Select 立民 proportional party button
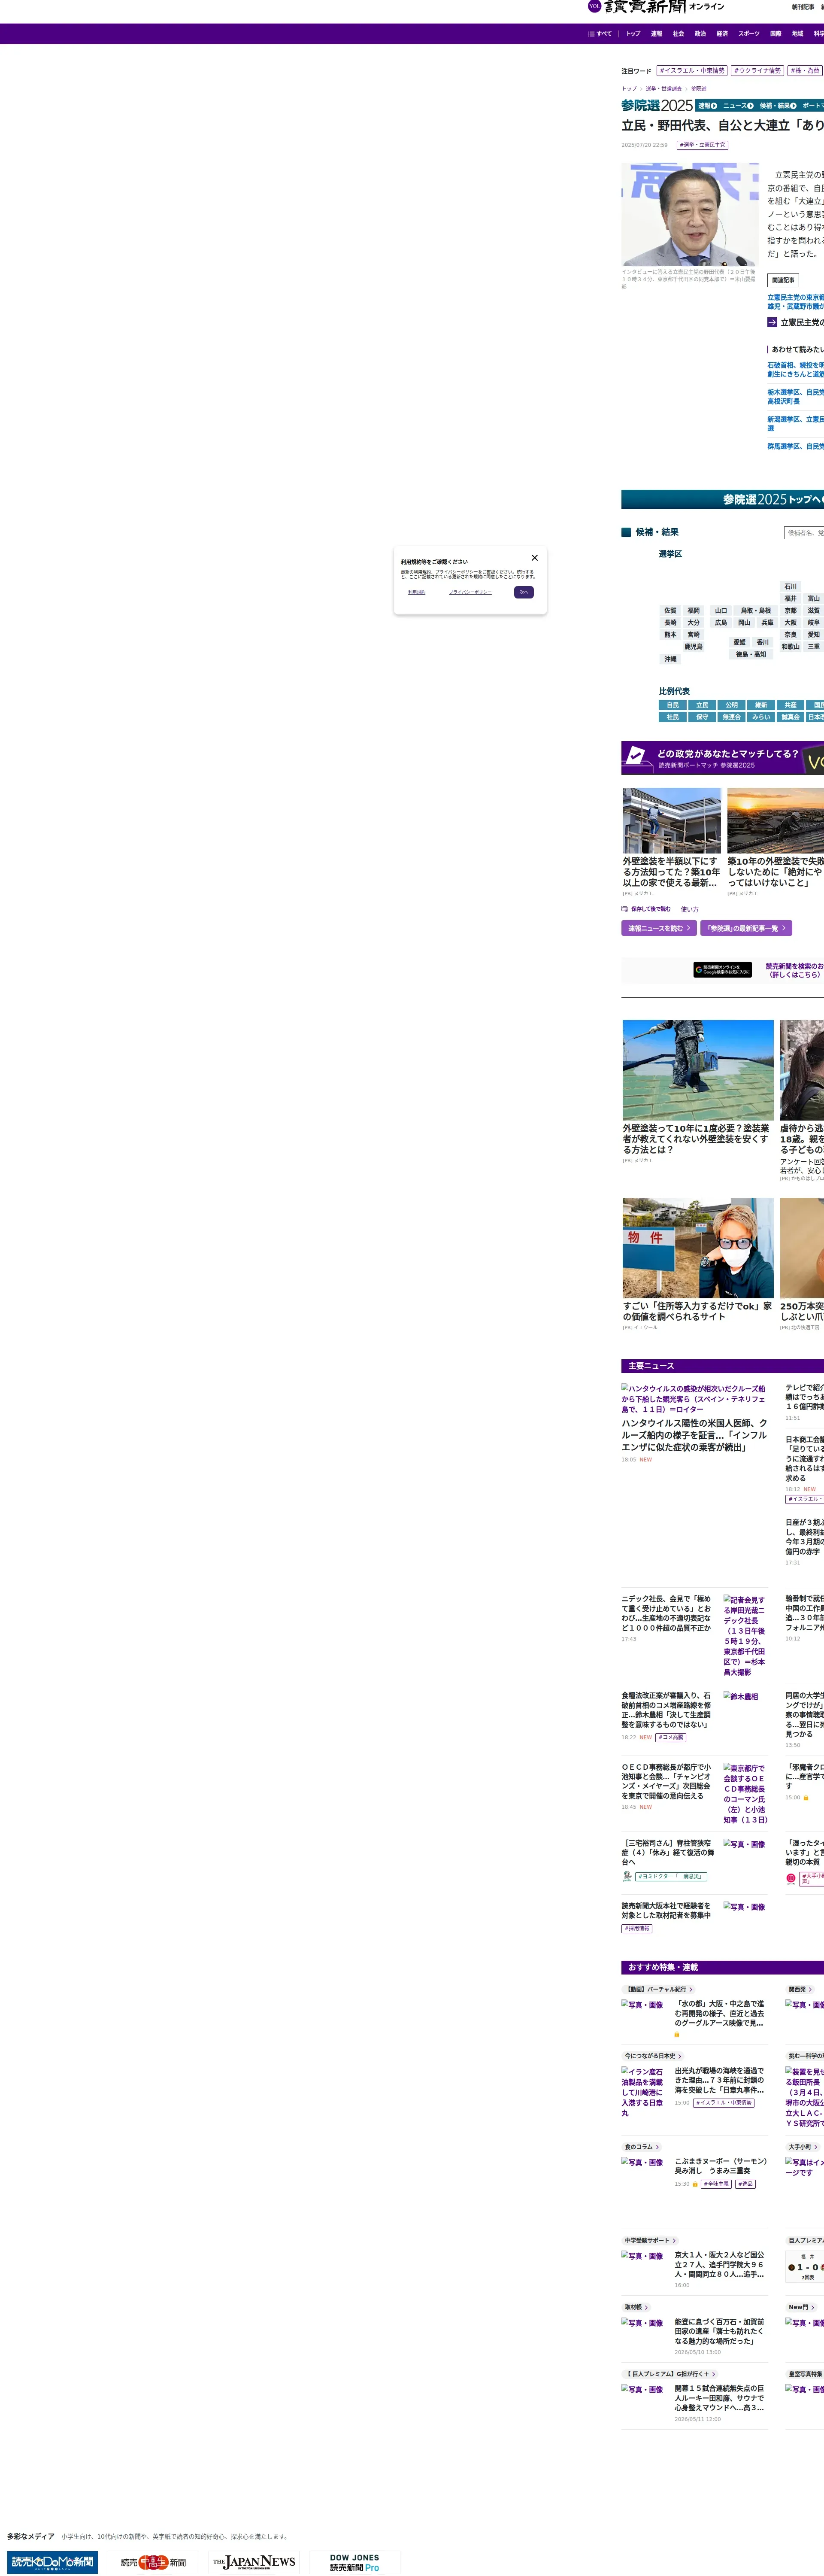The width and height of the screenshot is (824, 2576). (x=702, y=705)
